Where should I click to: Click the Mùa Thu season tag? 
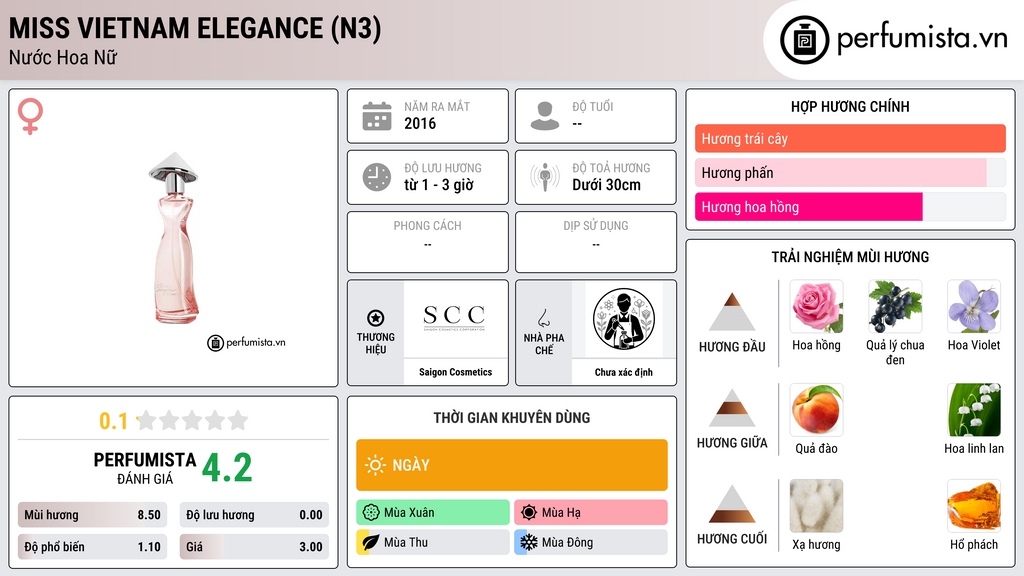pos(433,542)
